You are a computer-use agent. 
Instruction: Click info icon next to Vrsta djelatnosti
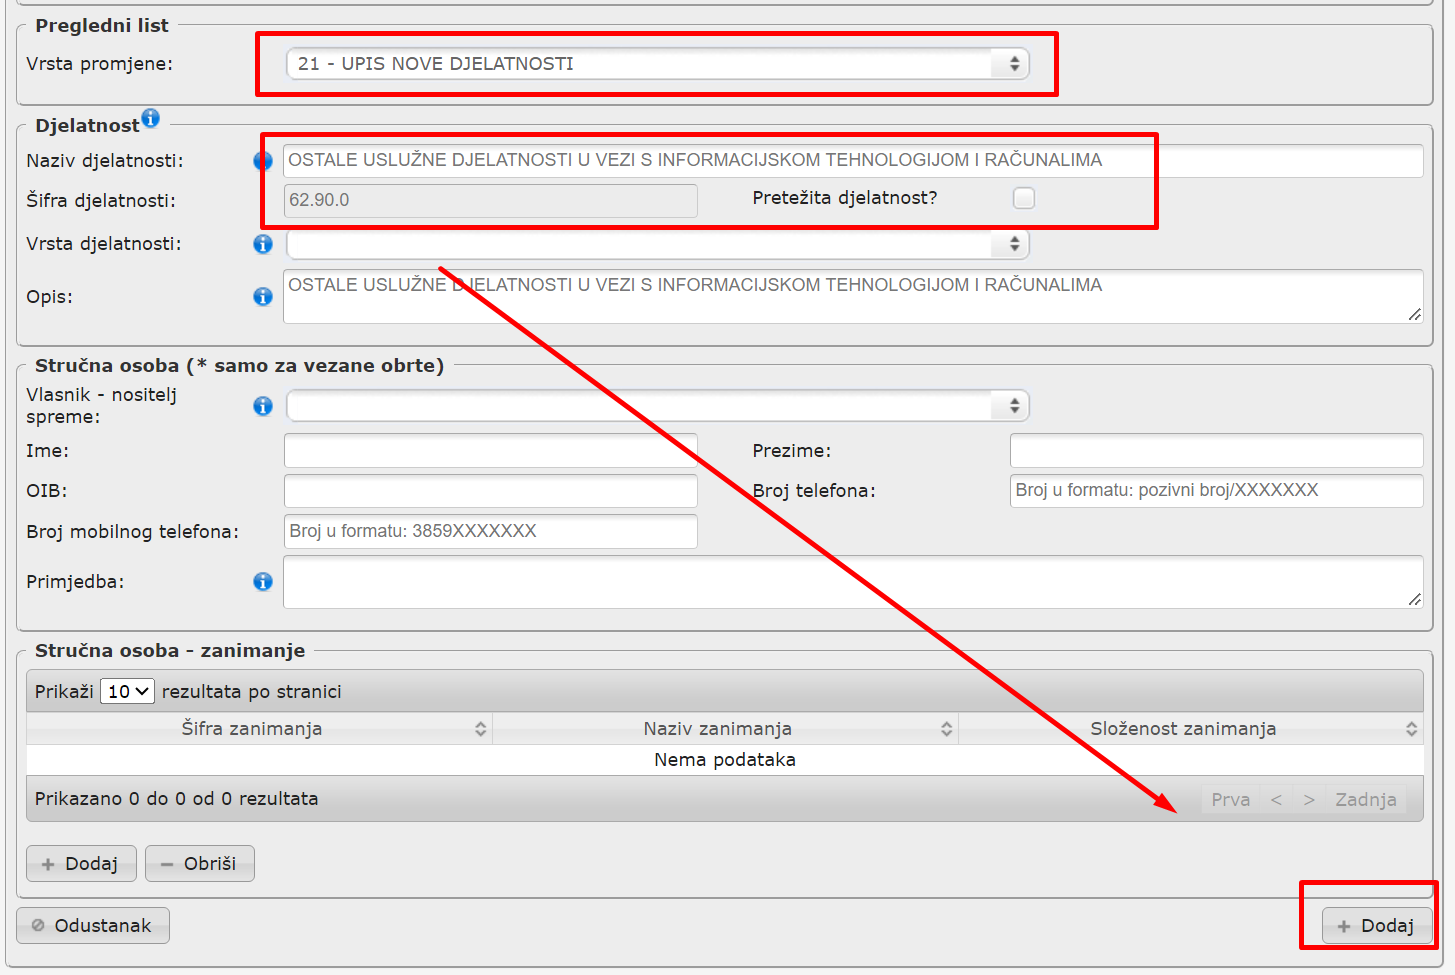(263, 244)
